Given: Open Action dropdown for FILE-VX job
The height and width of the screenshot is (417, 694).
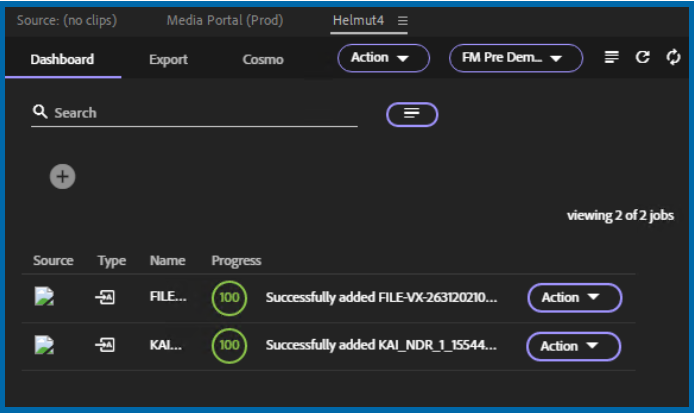Looking at the screenshot, I should click(574, 297).
